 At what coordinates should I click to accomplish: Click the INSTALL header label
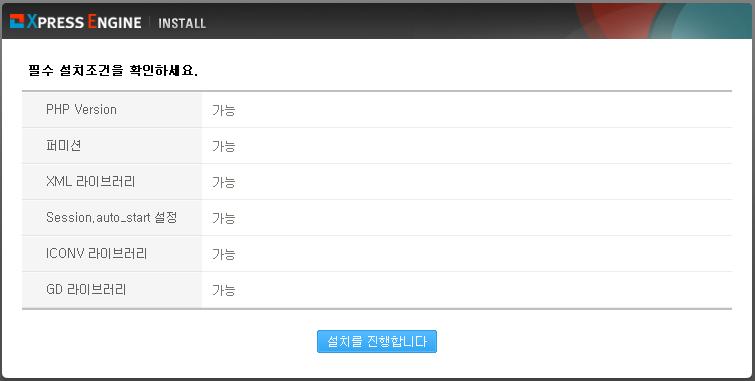(x=182, y=23)
